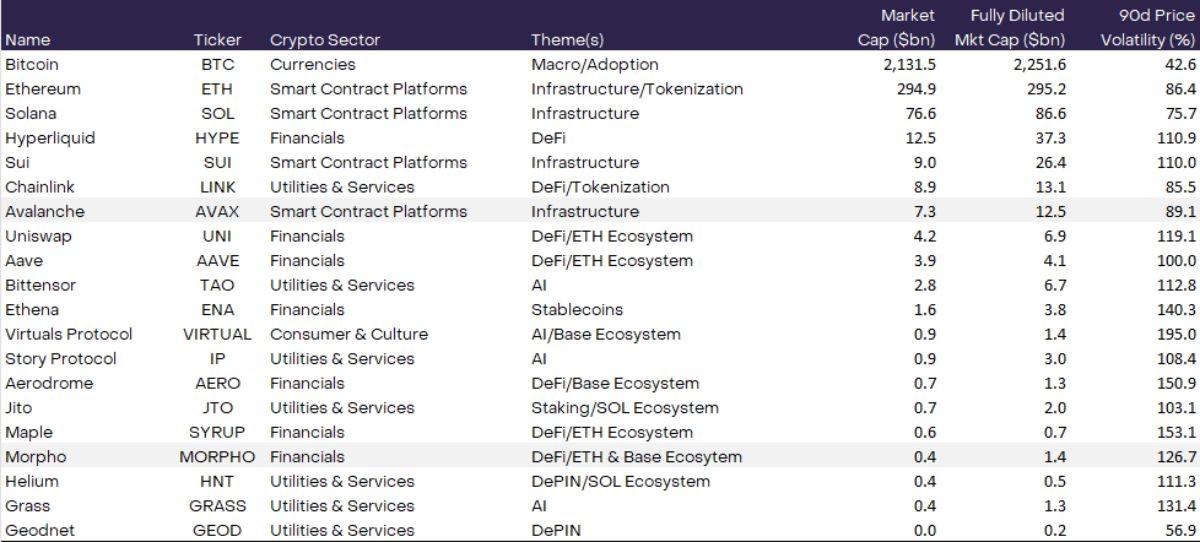Select the VIRTUAL ticker cell

(x=217, y=334)
